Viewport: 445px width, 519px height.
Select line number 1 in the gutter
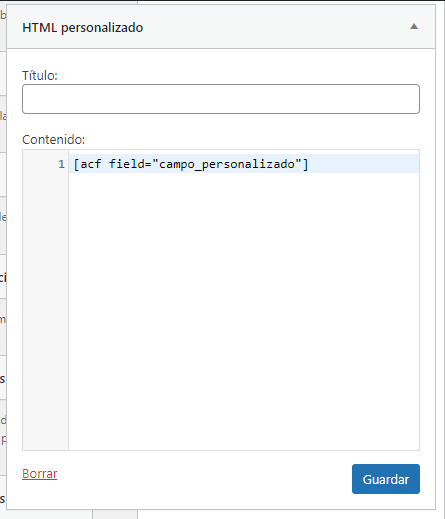pos(61,164)
